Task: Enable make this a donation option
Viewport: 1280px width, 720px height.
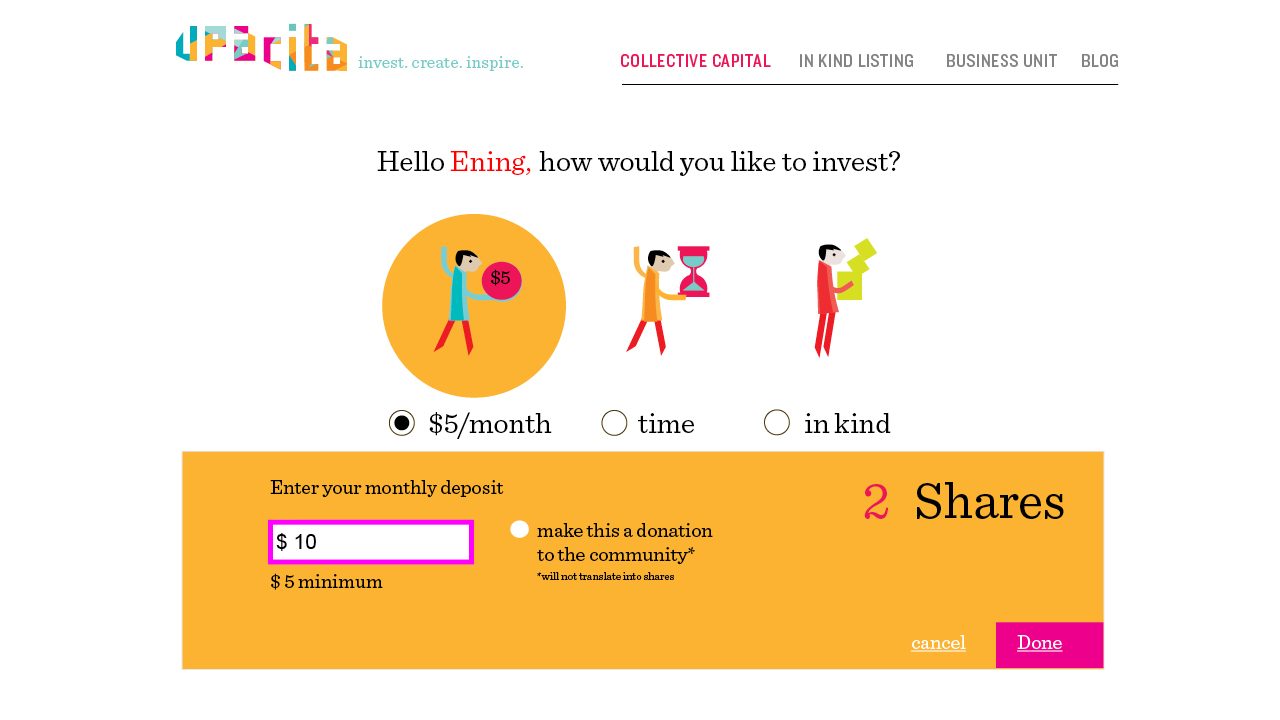Action: (519, 529)
